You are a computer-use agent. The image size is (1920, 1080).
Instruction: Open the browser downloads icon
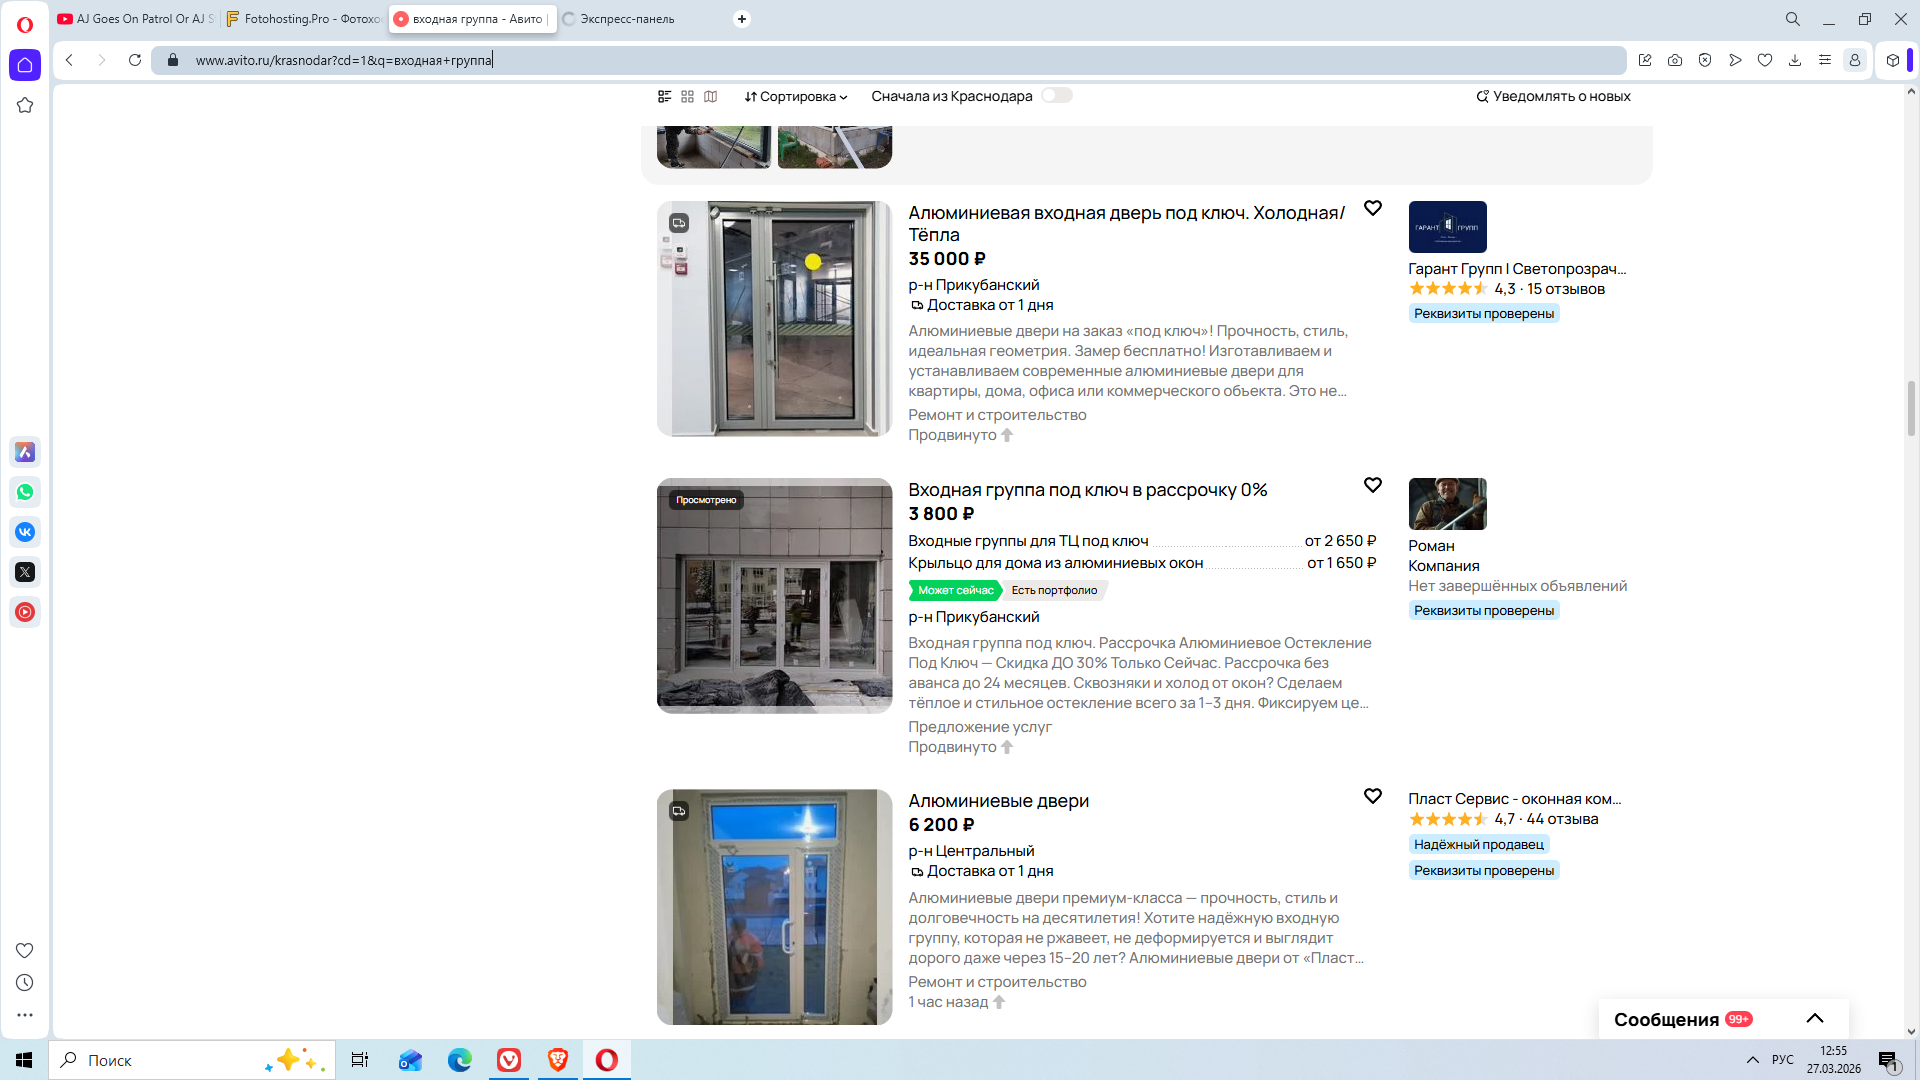[x=1795, y=60]
